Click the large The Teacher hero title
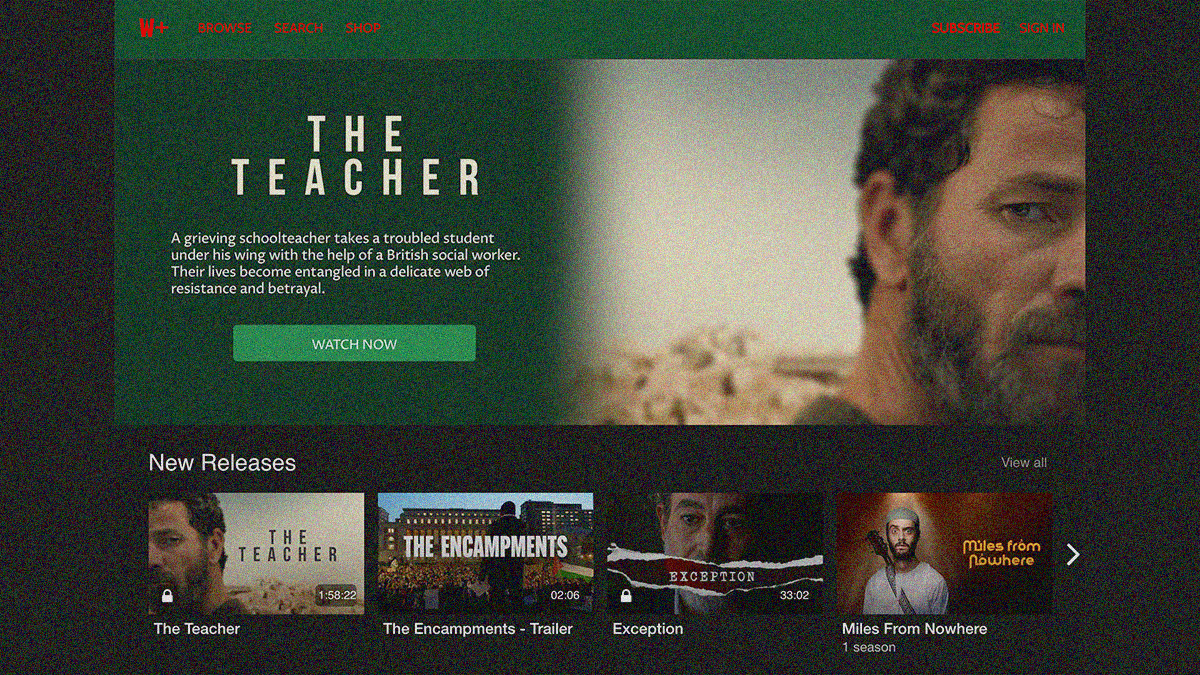This screenshot has width=1200, height=675. (x=356, y=156)
